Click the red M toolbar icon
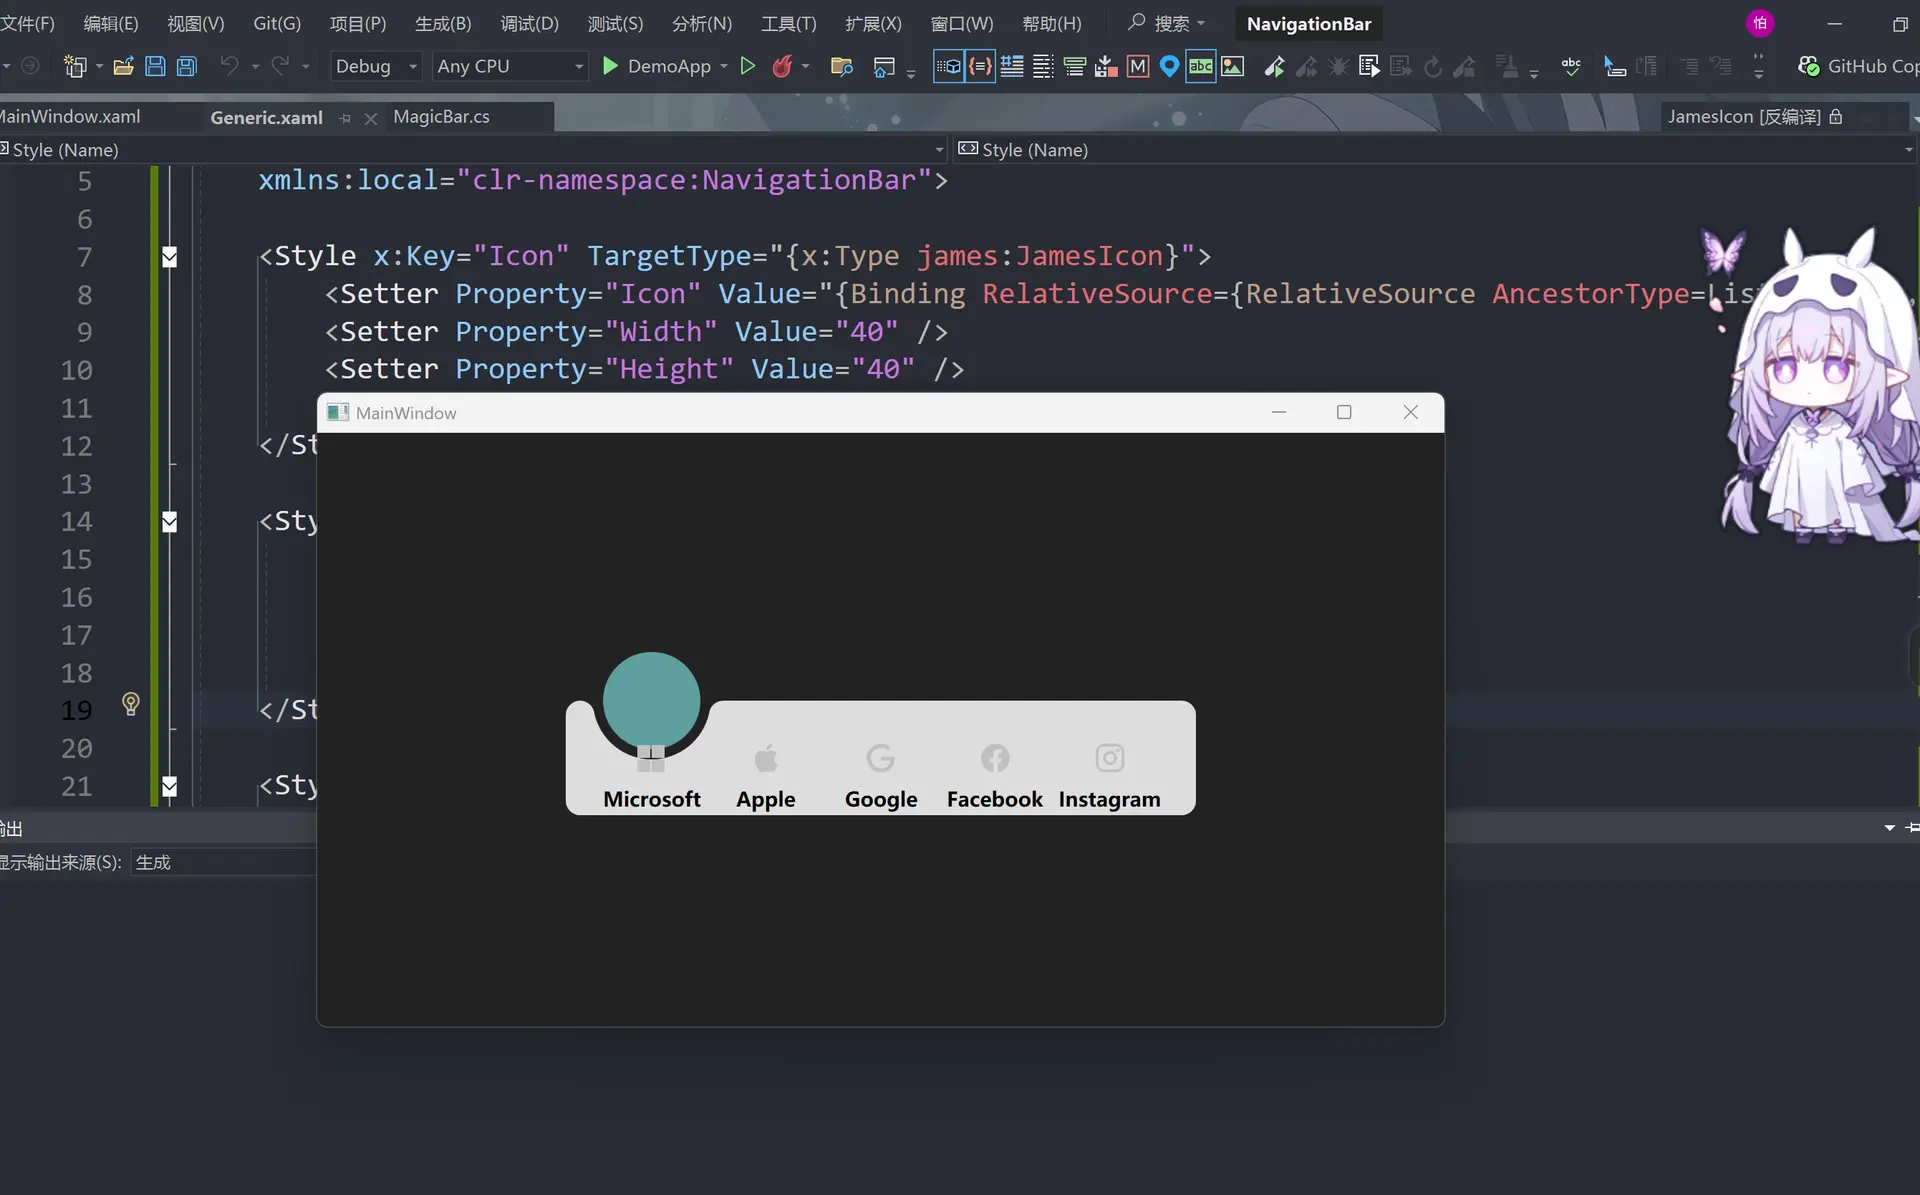Image resolution: width=1920 pixels, height=1195 pixels. (1138, 66)
